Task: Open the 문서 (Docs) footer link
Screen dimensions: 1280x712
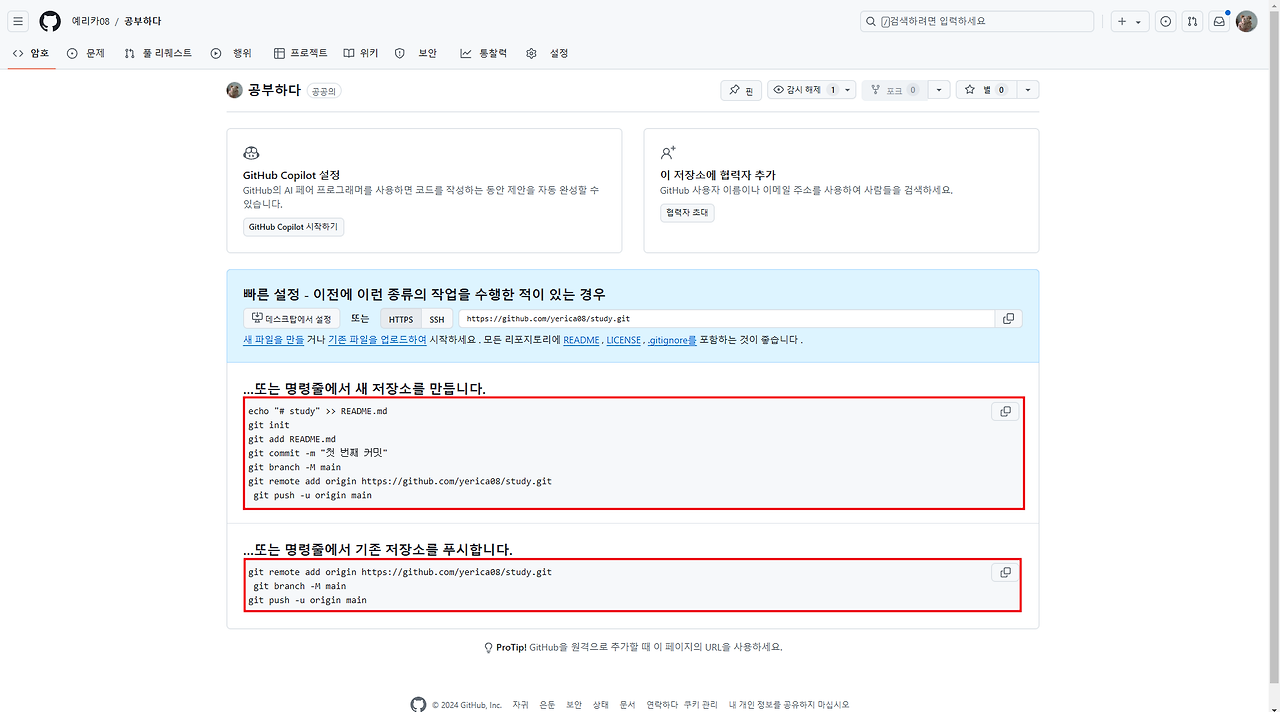Action: coord(627,705)
